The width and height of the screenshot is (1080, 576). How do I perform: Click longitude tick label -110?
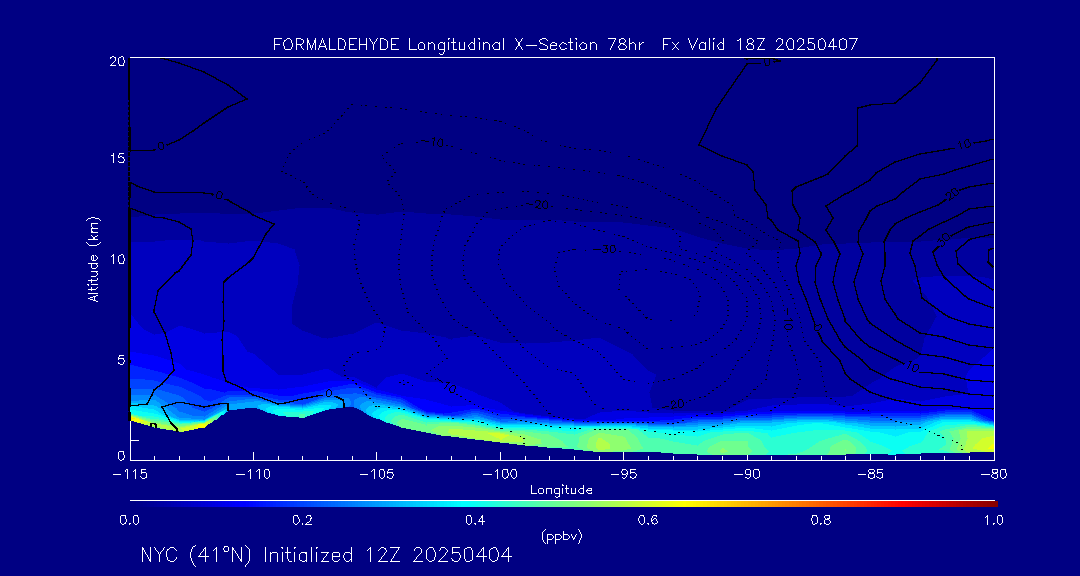pyautogui.click(x=253, y=475)
